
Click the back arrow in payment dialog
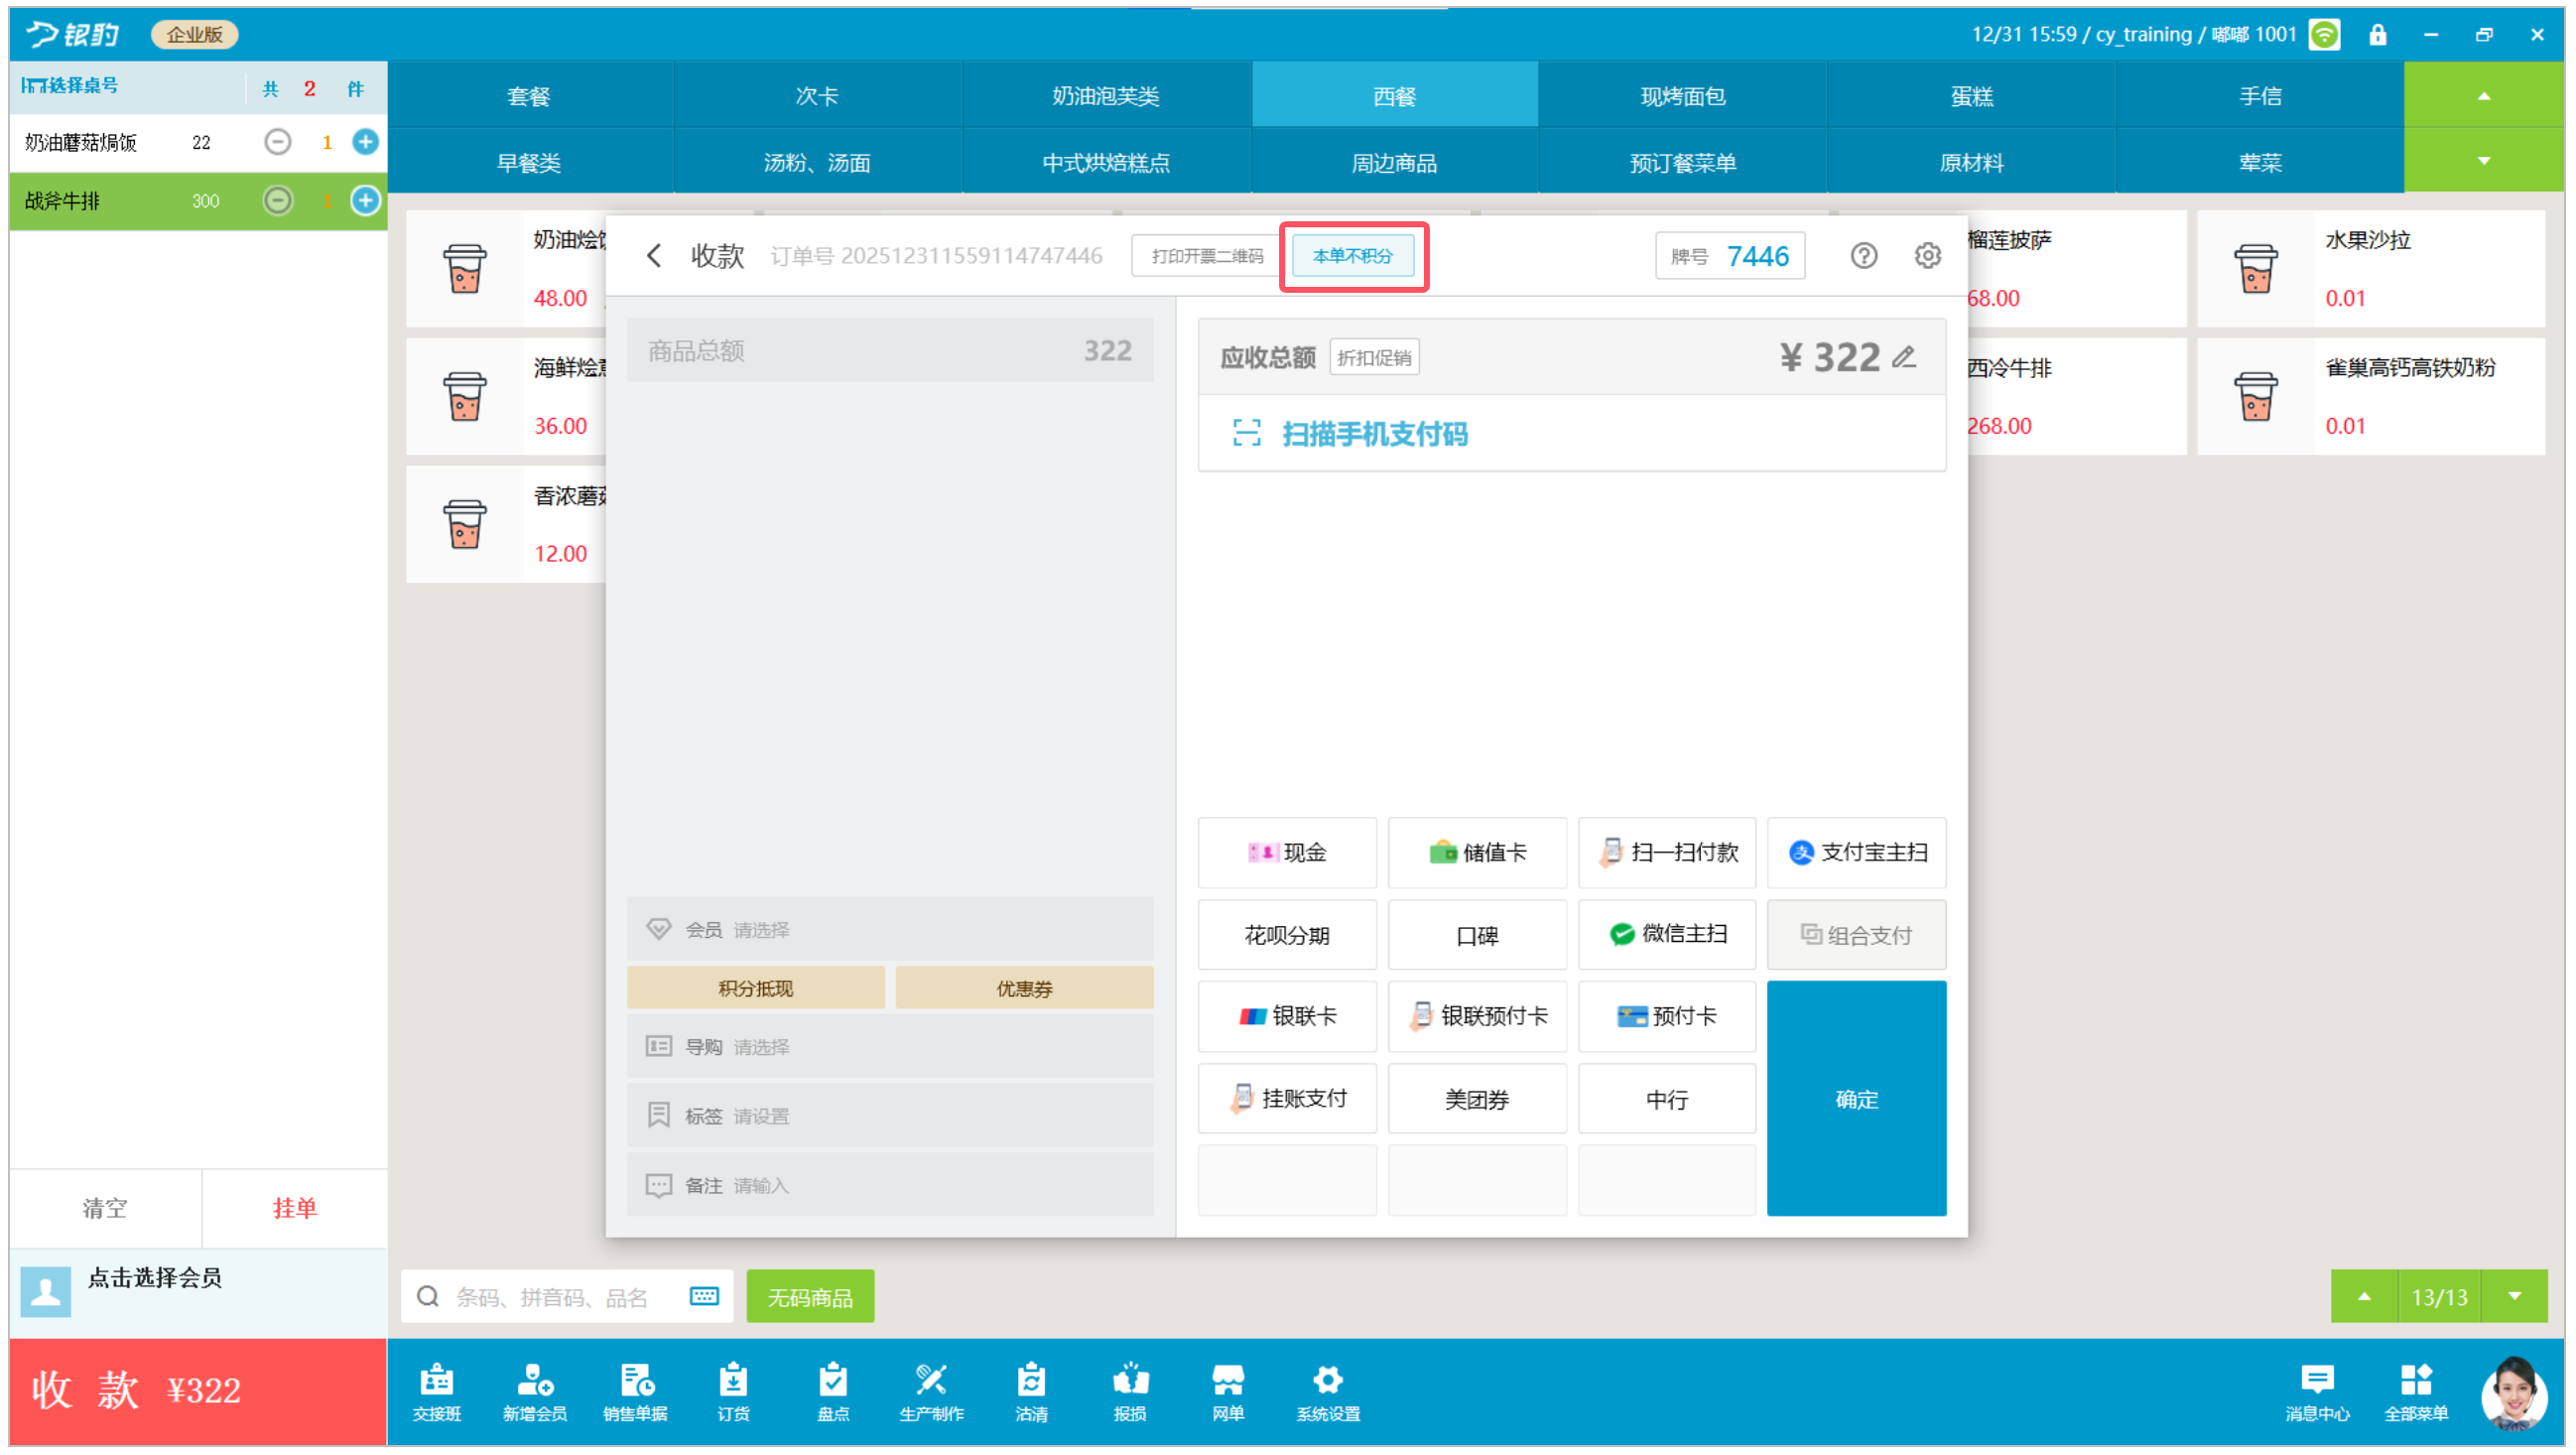654,256
